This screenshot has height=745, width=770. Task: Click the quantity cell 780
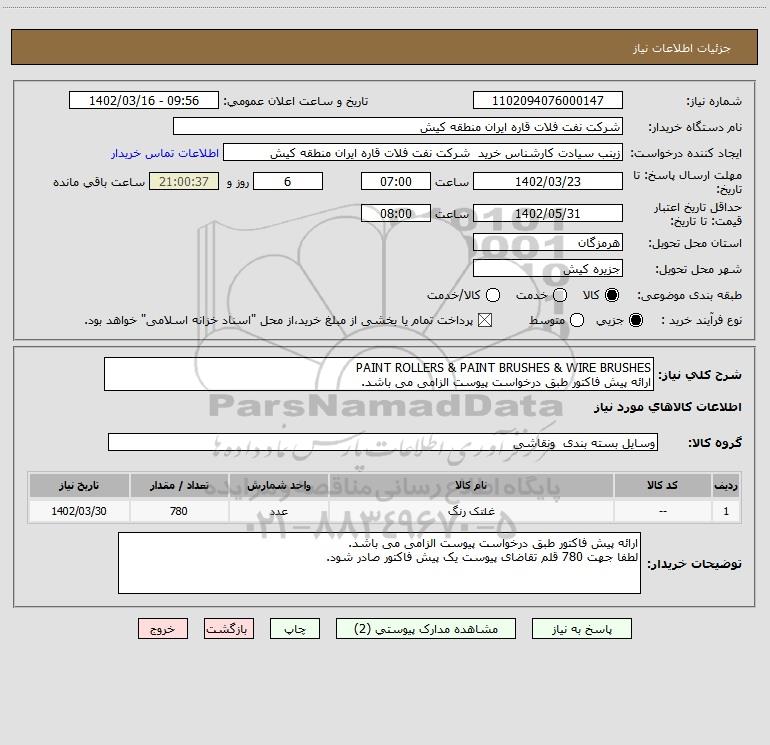[x=179, y=511]
